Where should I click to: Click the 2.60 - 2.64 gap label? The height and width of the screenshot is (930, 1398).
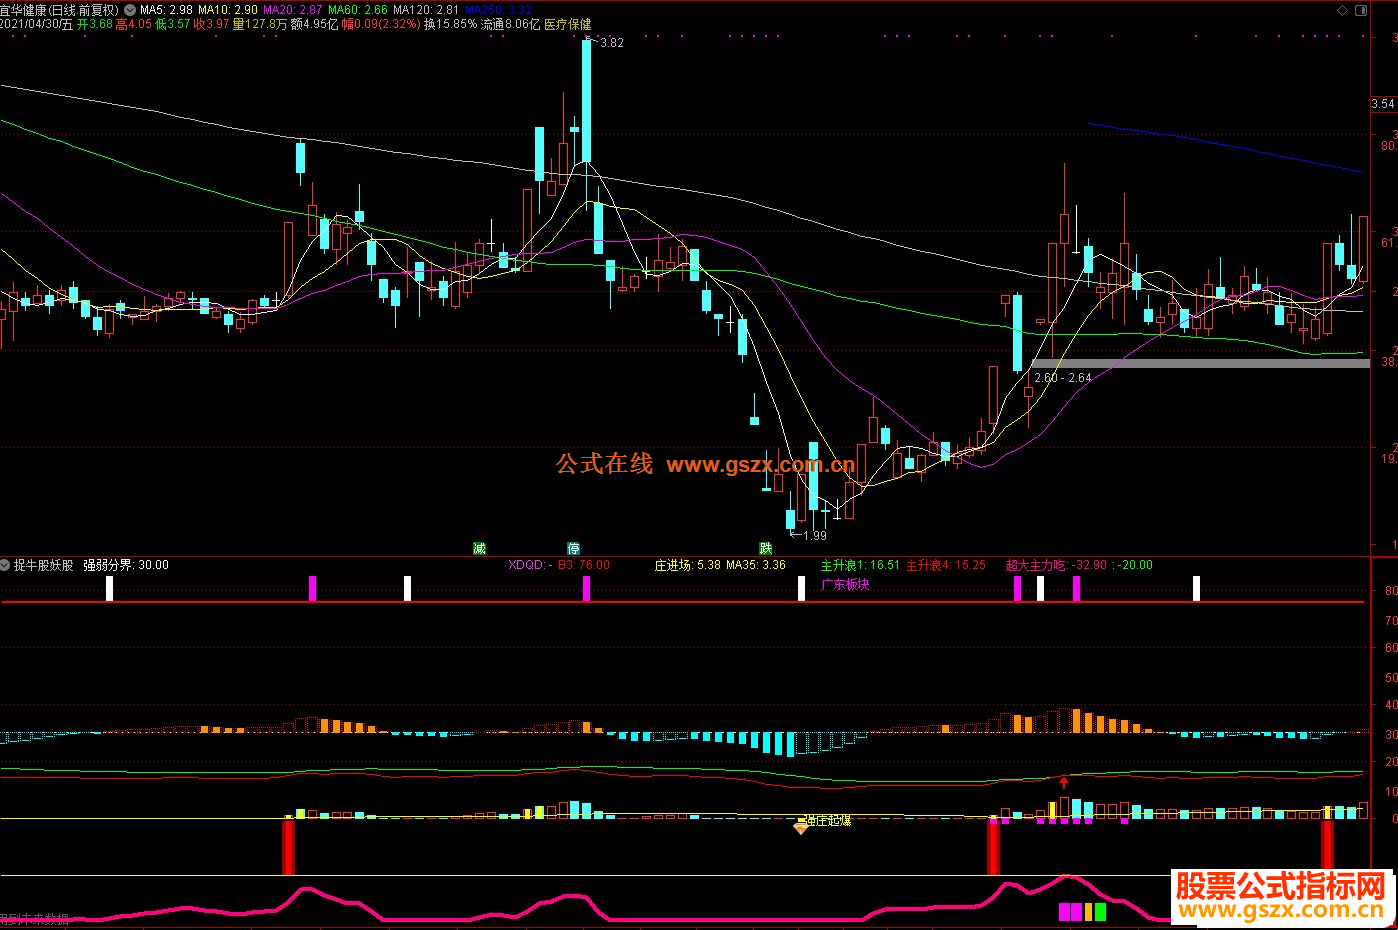pos(1063,378)
